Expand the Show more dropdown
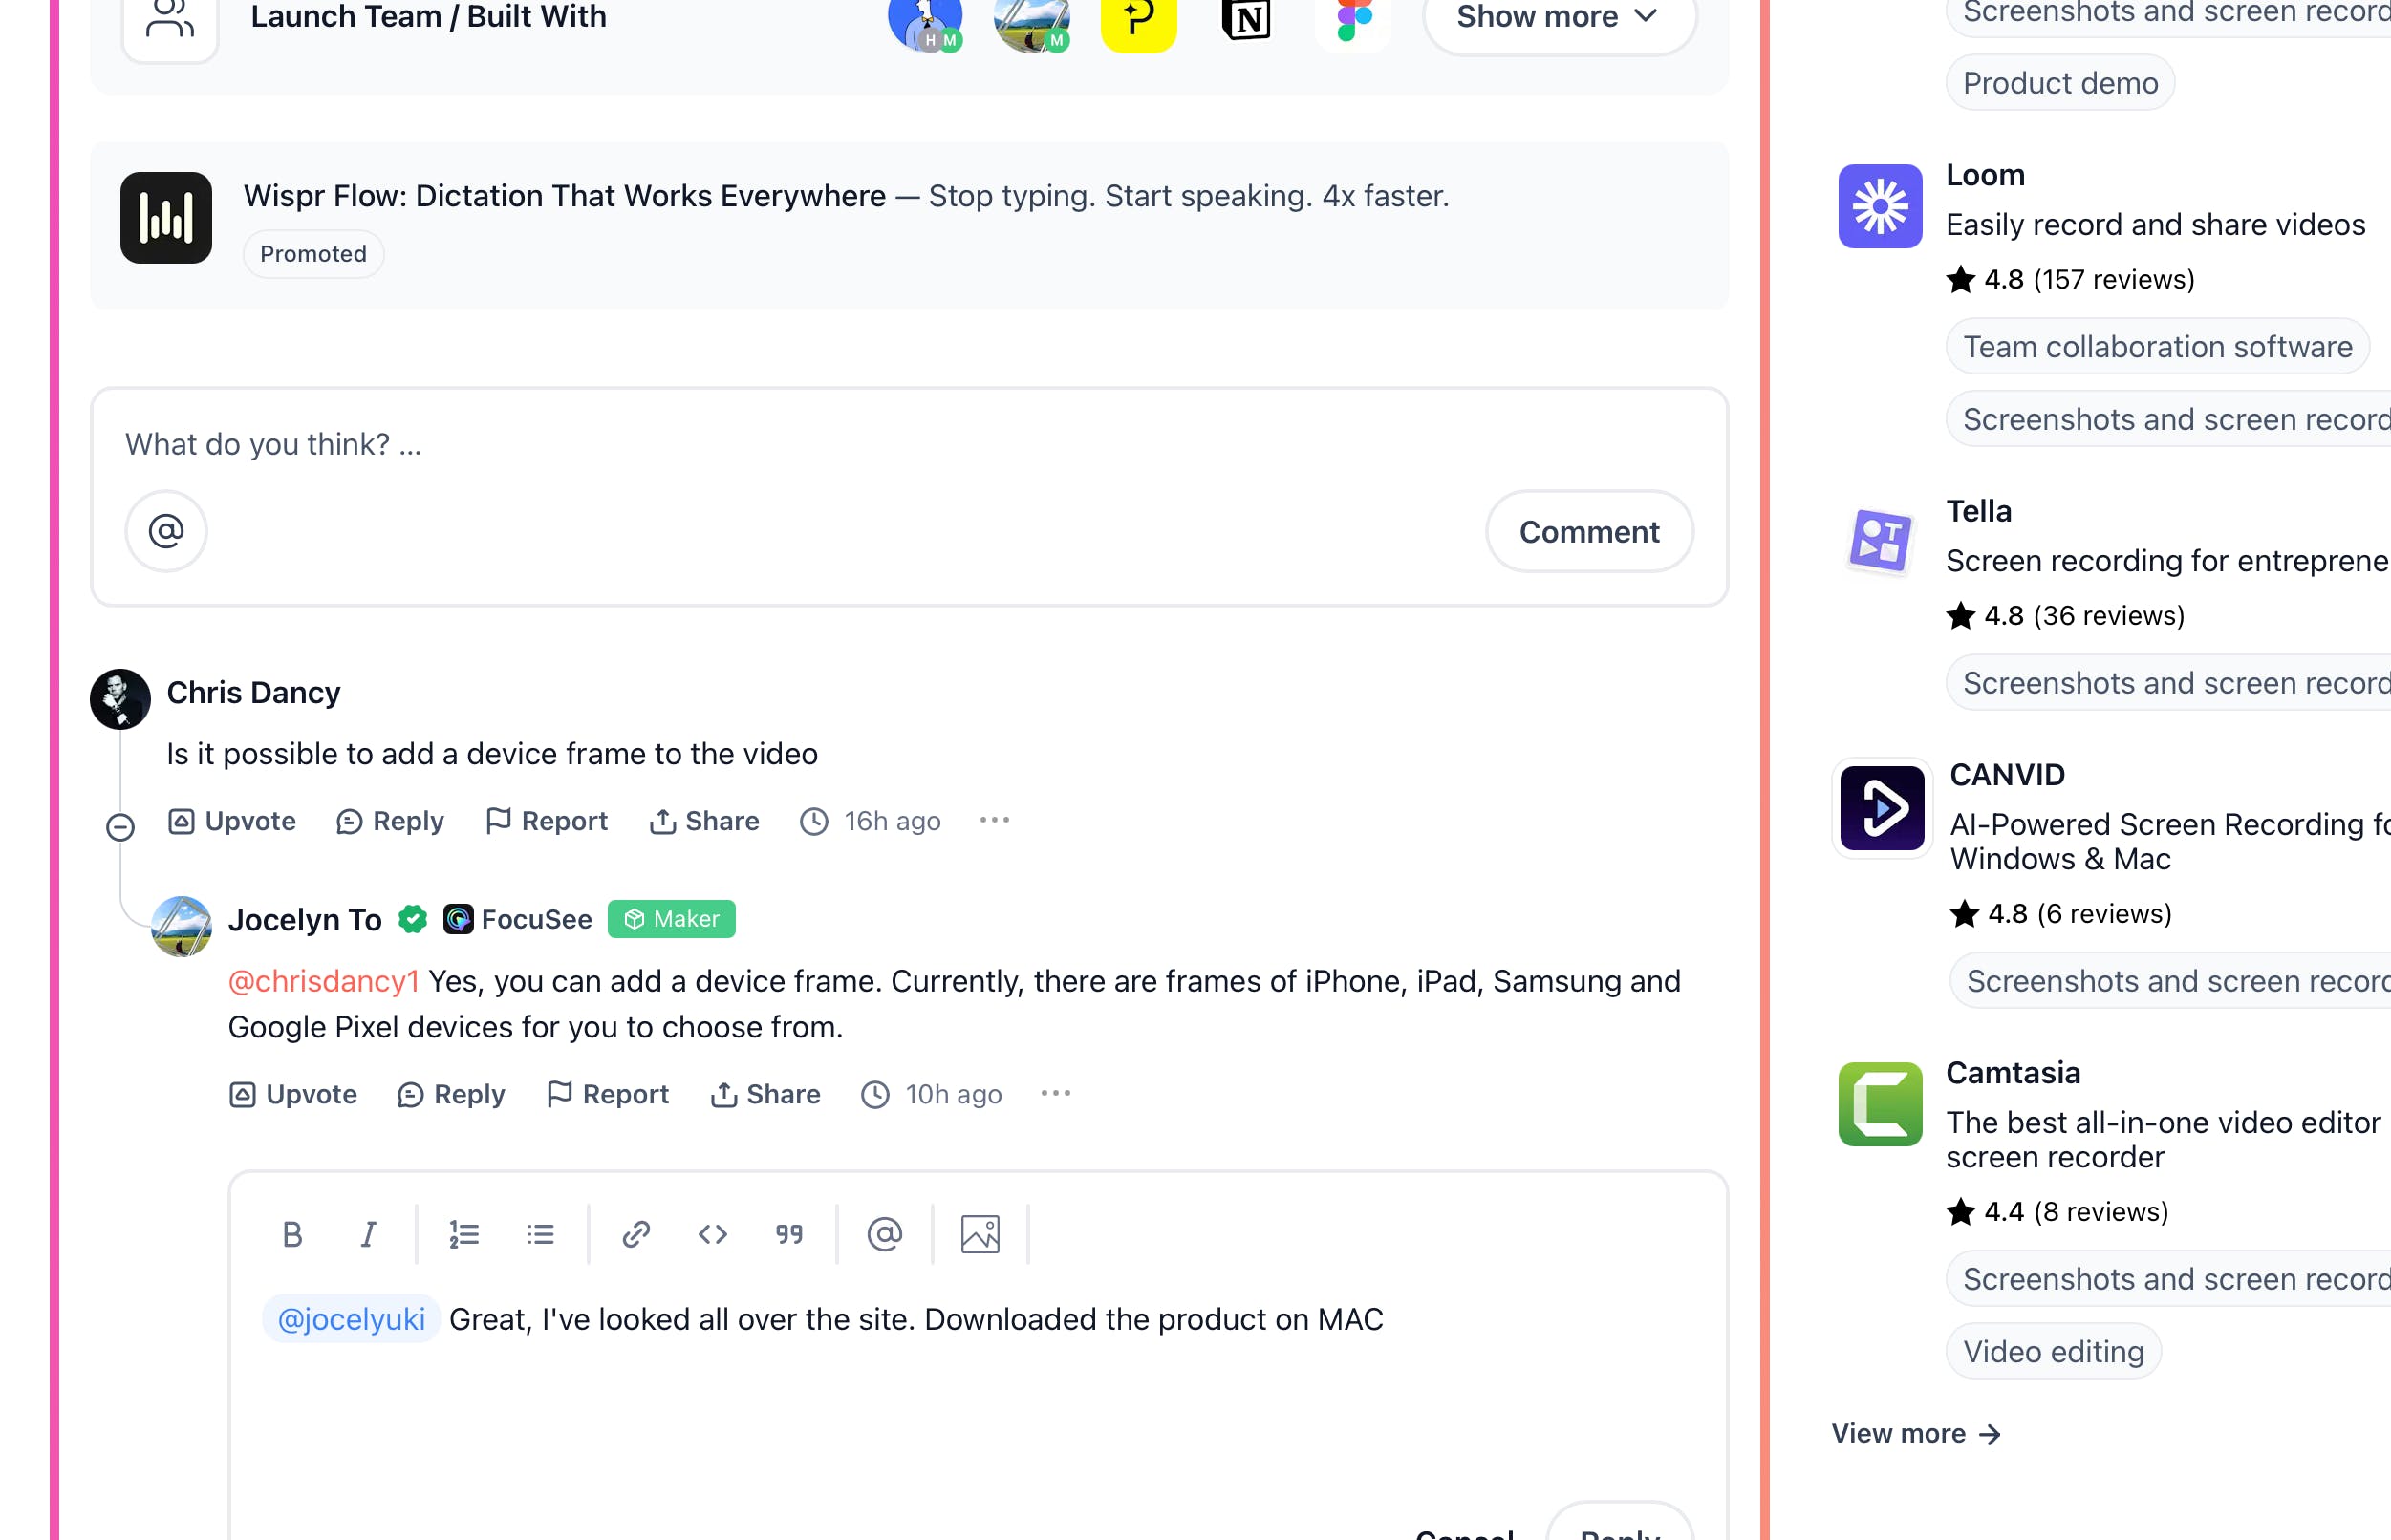This screenshot has width=2391, height=1540. 1558,17
